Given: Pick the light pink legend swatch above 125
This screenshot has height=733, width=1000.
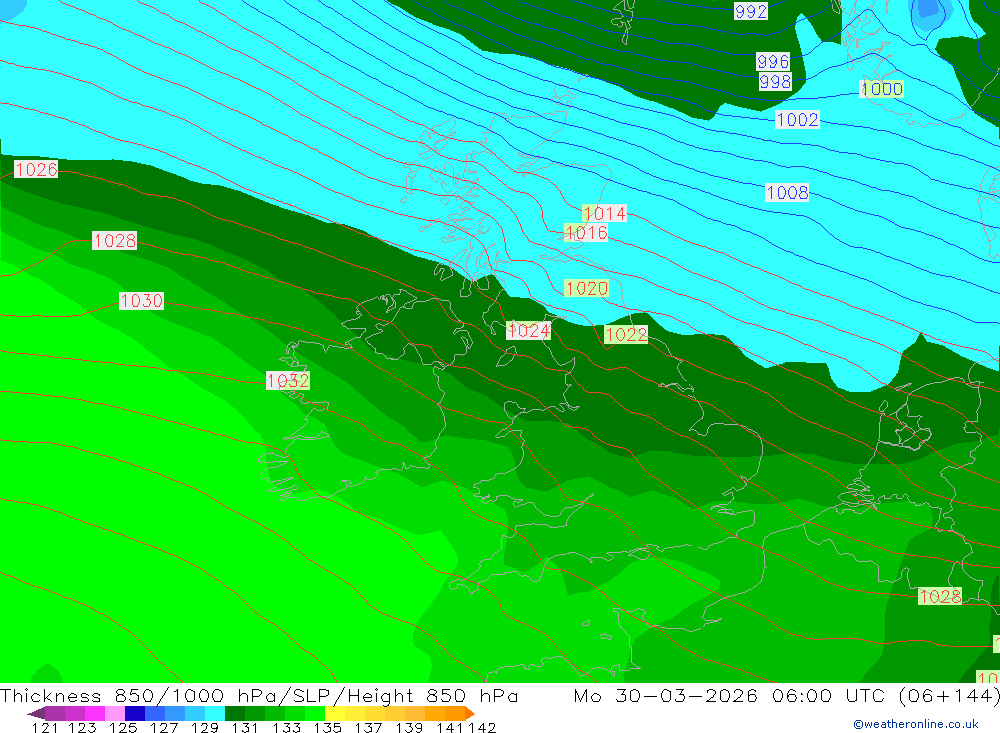Looking at the screenshot, I should point(115,713).
